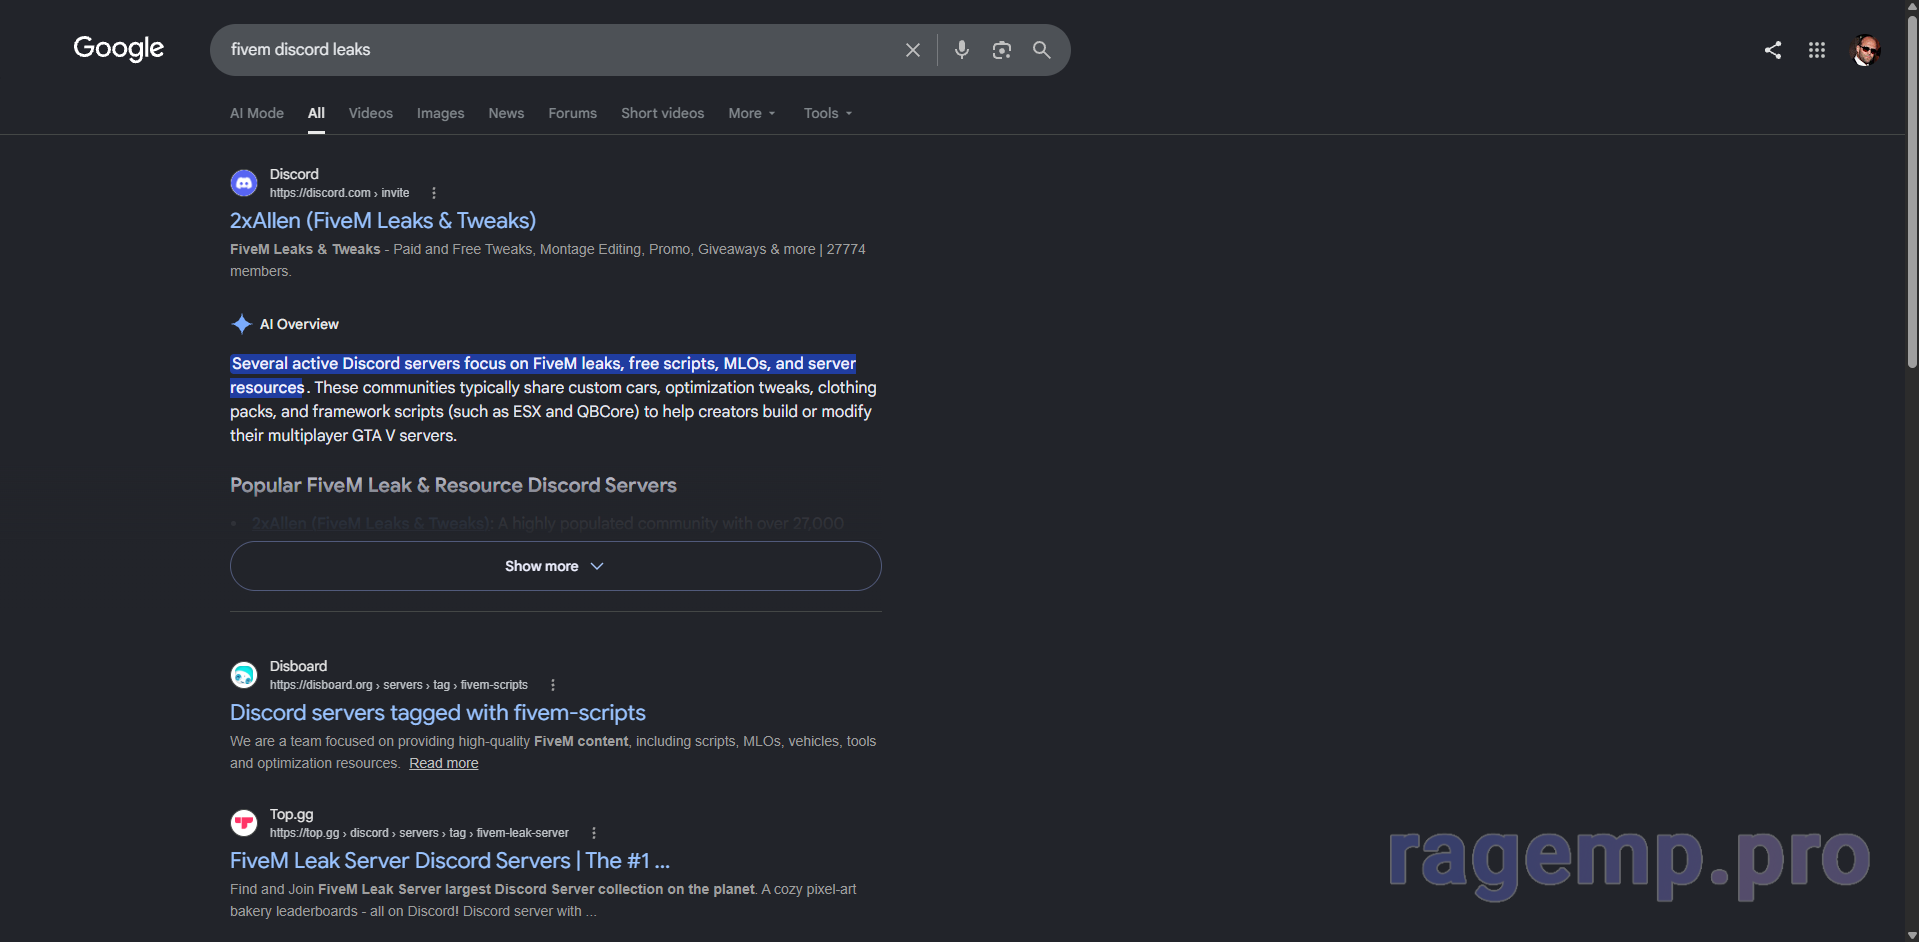Image resolution: width=1919 pixels, height=942 pixels.
Task: Click the Top.gg site name
Action: tap(292, 814)
